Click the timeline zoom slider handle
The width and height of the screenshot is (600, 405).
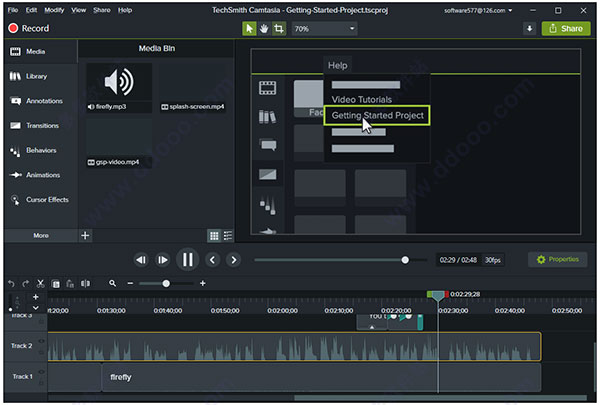166,284
